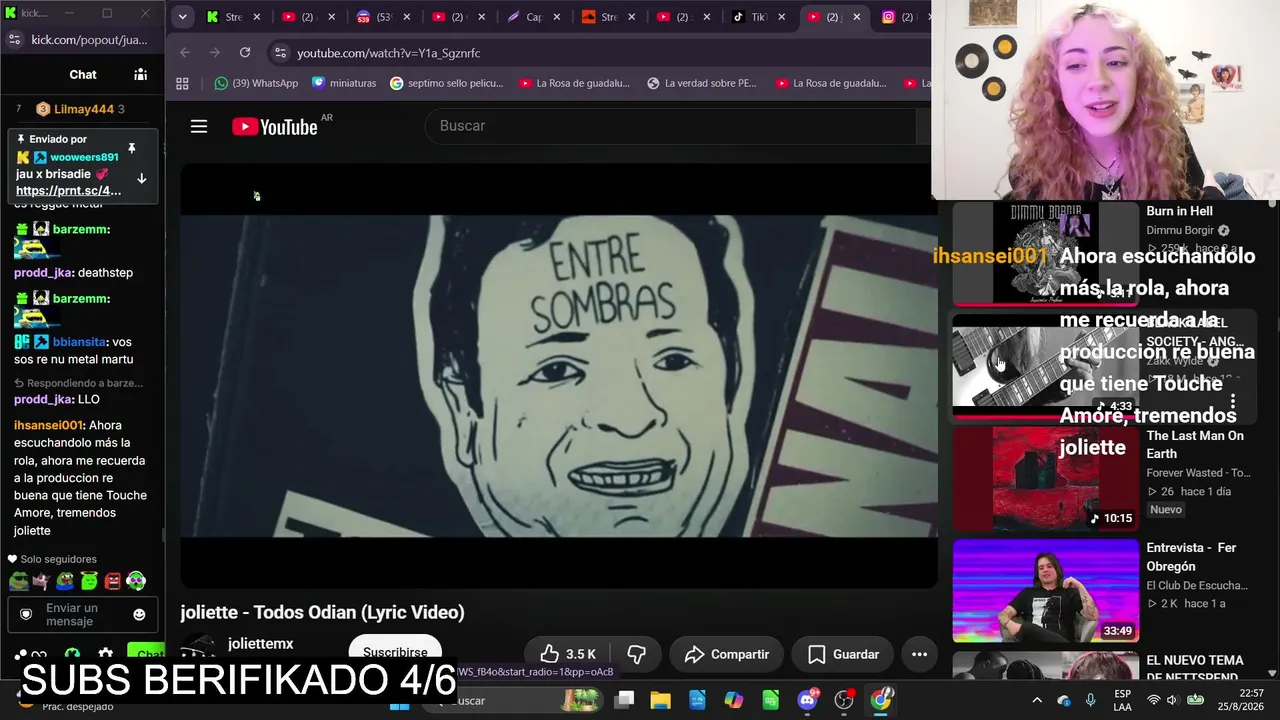Click the Compartir share button
This screenshot has height=720, width=1280.
point(727,654)
